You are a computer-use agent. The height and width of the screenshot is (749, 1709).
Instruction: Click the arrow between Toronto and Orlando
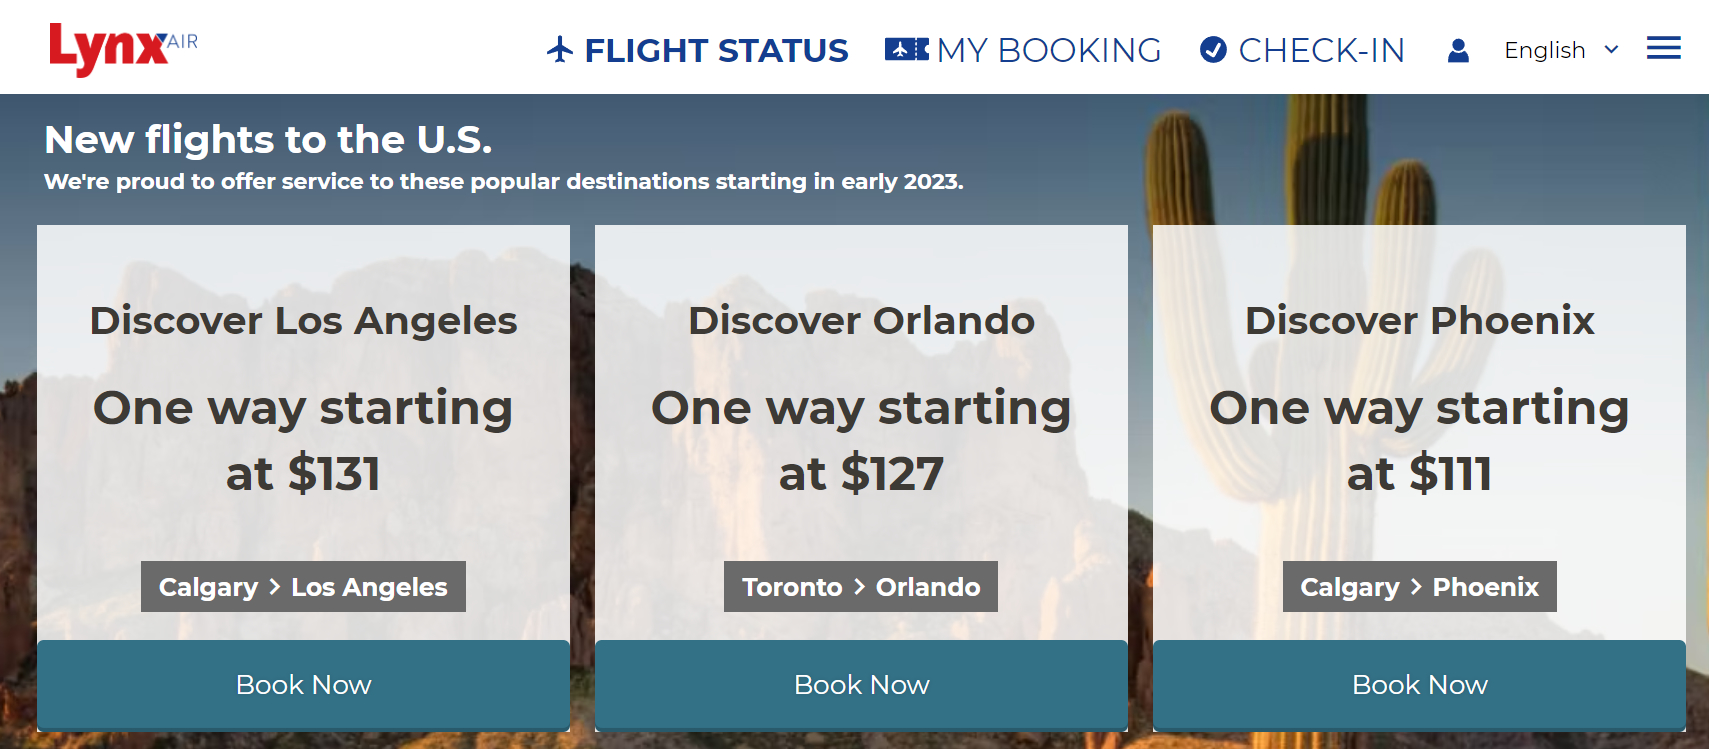click(859, 587)
